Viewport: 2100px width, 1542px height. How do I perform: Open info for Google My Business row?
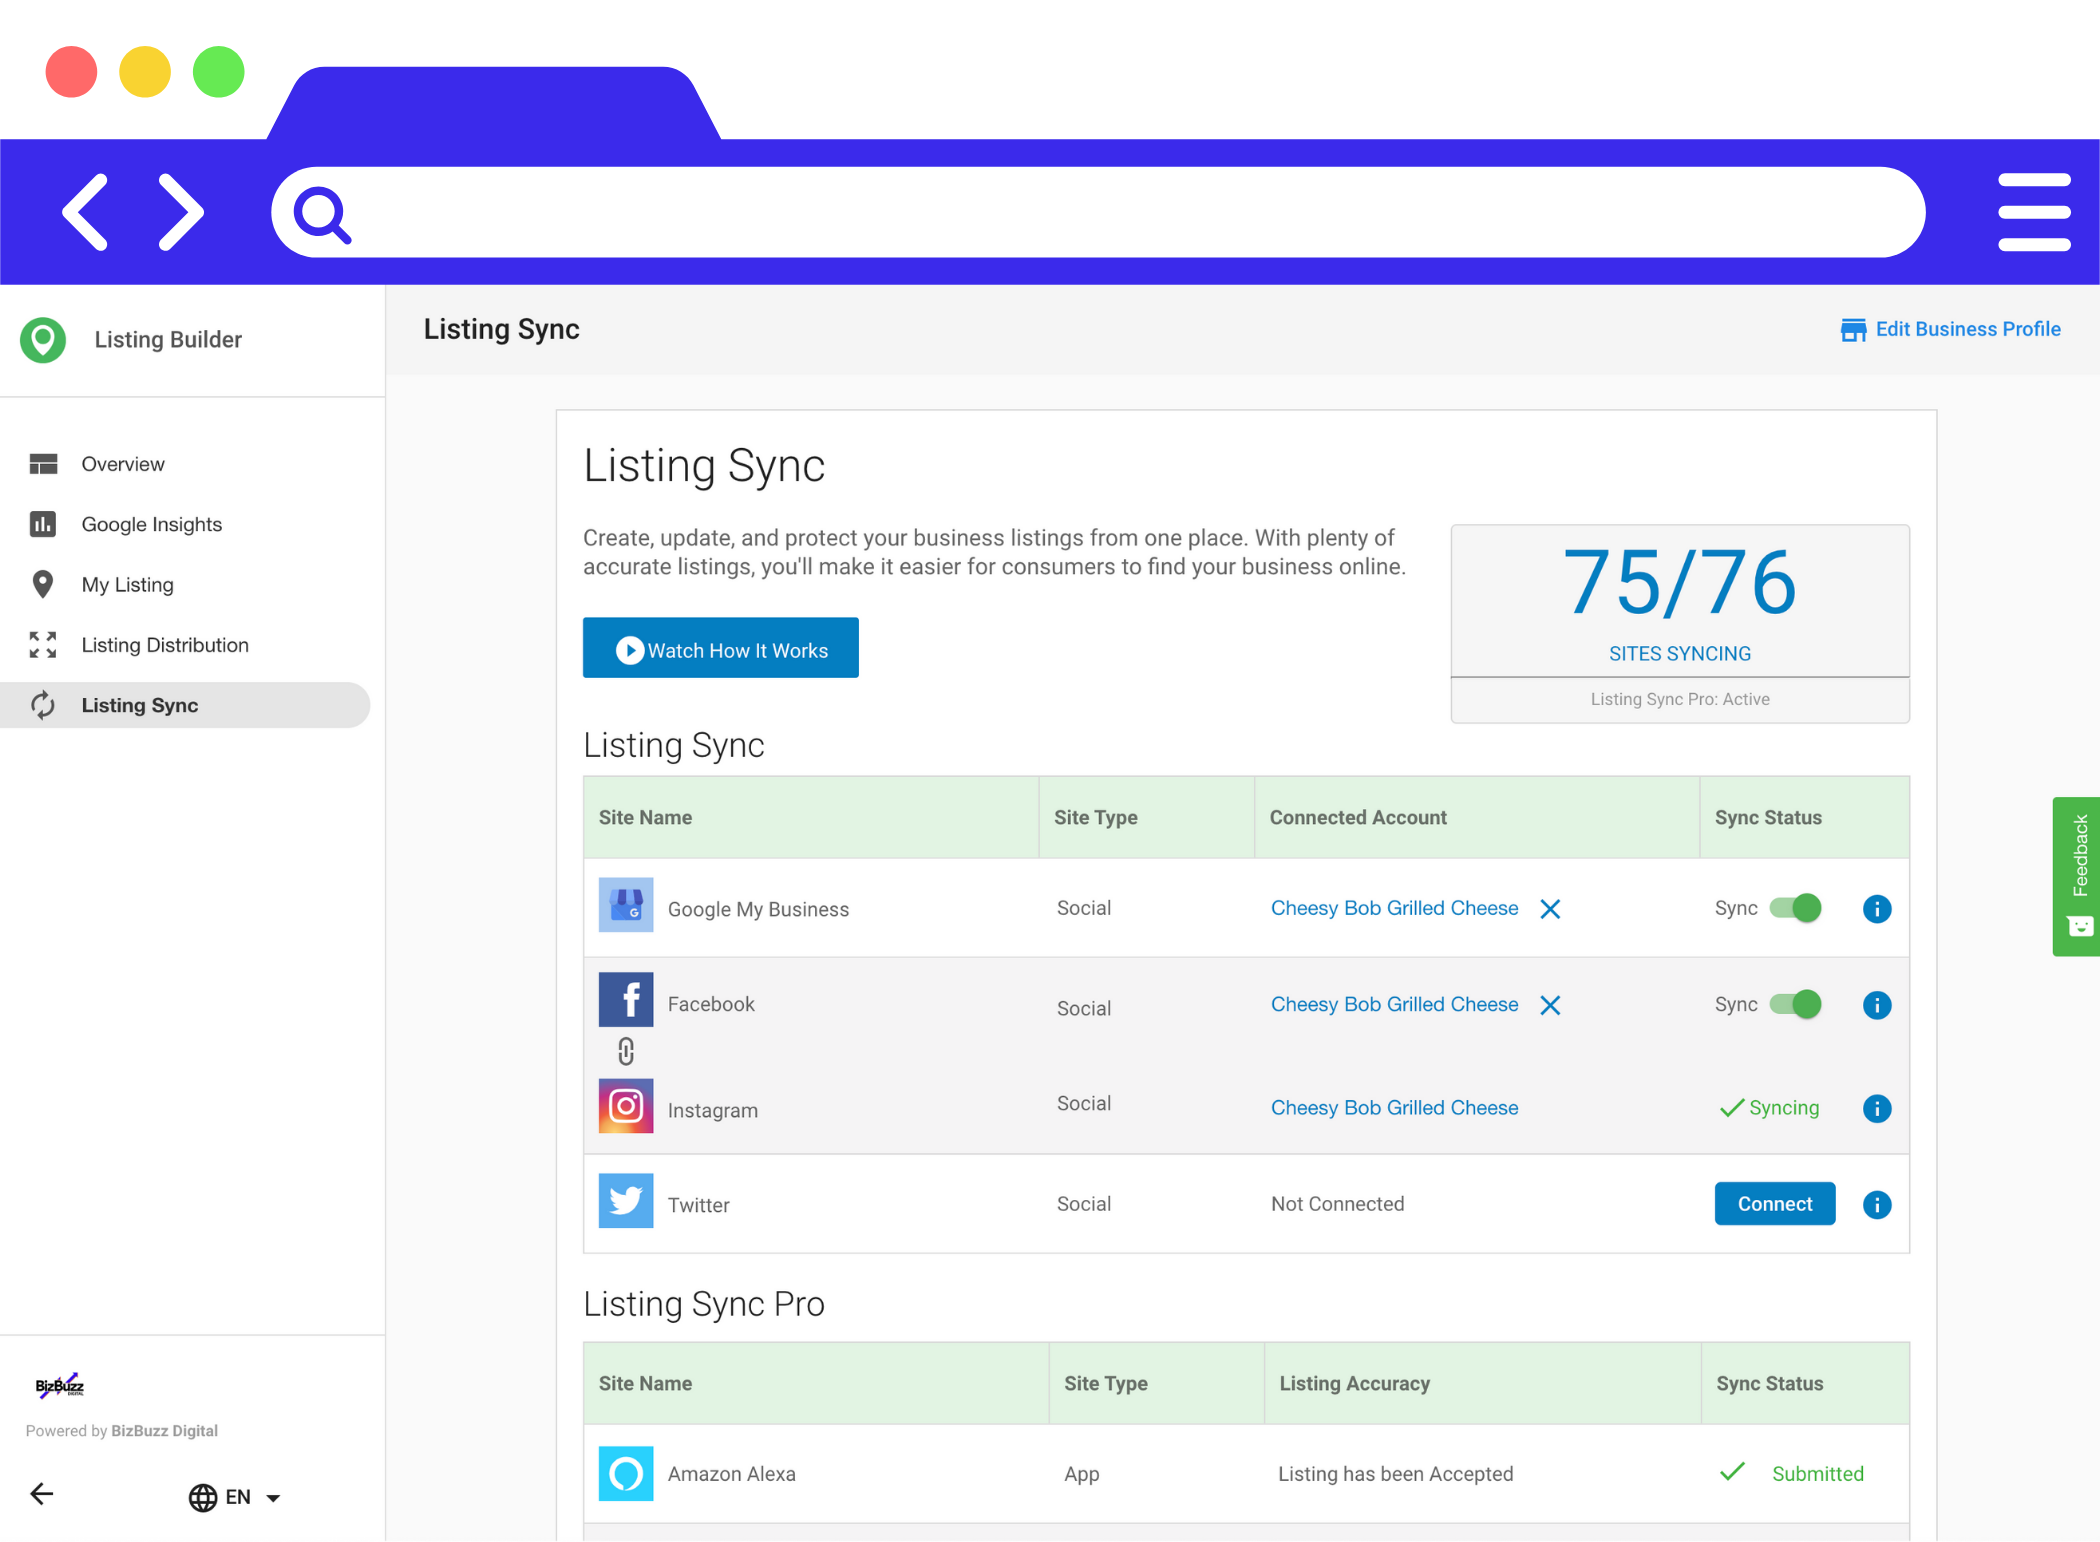click(x=1877, y=909)
